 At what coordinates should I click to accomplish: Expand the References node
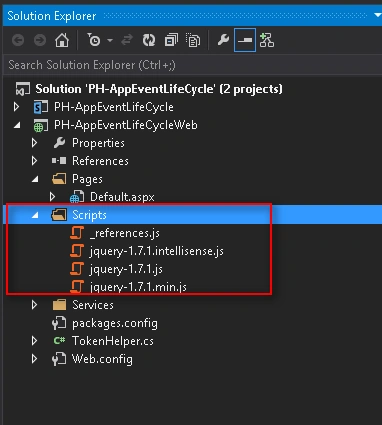(x=34, y=161)
